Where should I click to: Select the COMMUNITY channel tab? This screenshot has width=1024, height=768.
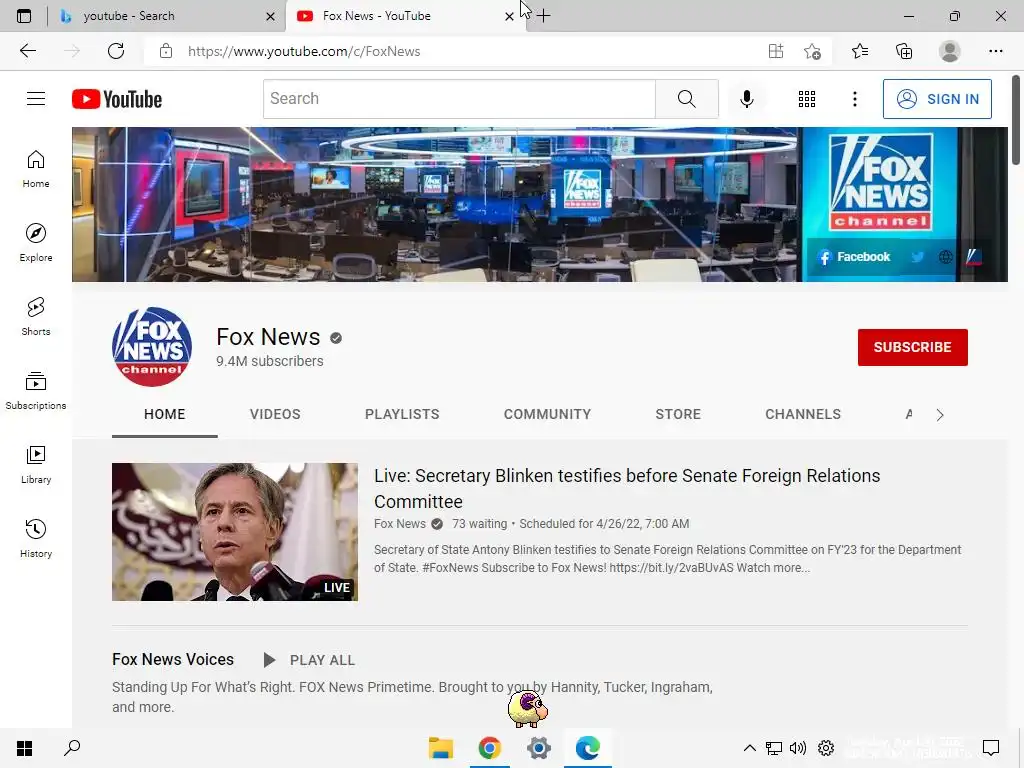547,414
